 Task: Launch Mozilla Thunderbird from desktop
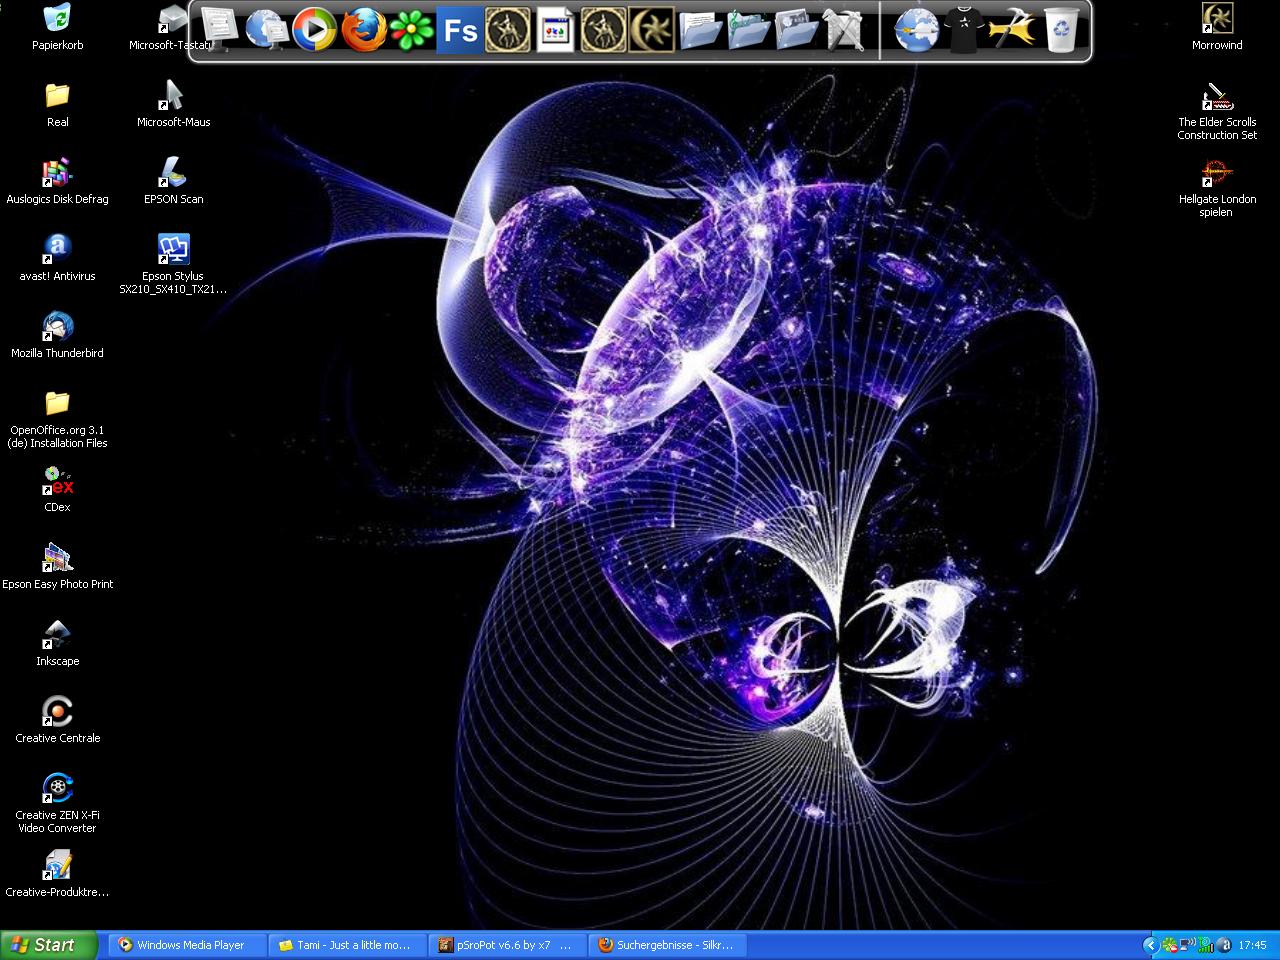pyautogui.click(x=58, y=326)
